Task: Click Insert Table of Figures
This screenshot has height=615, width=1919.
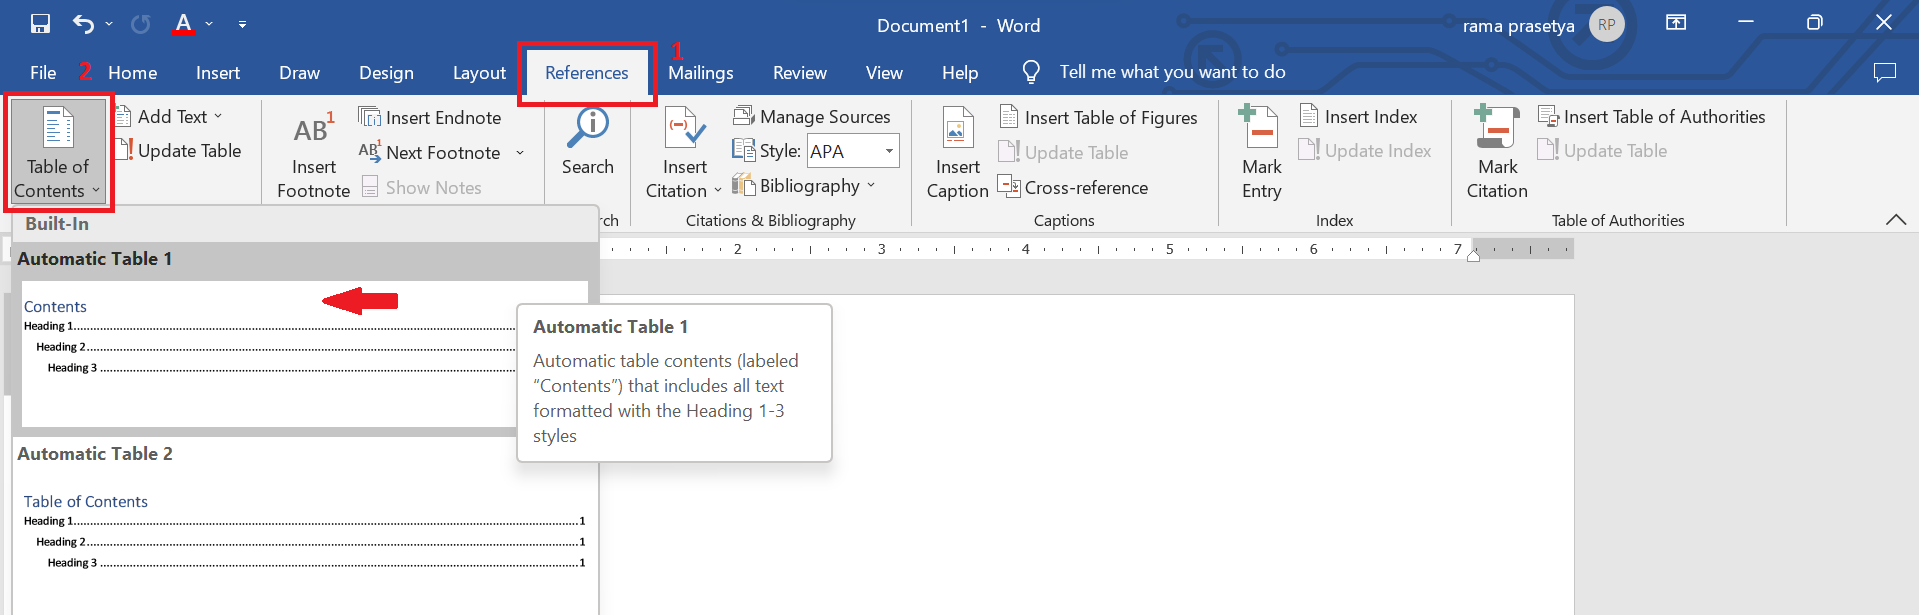Action: [x=1098, y=118]
